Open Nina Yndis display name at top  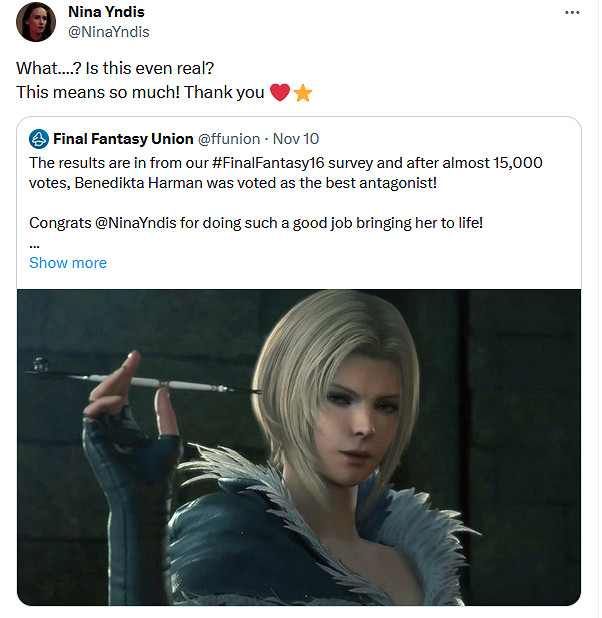click(106, 12)
